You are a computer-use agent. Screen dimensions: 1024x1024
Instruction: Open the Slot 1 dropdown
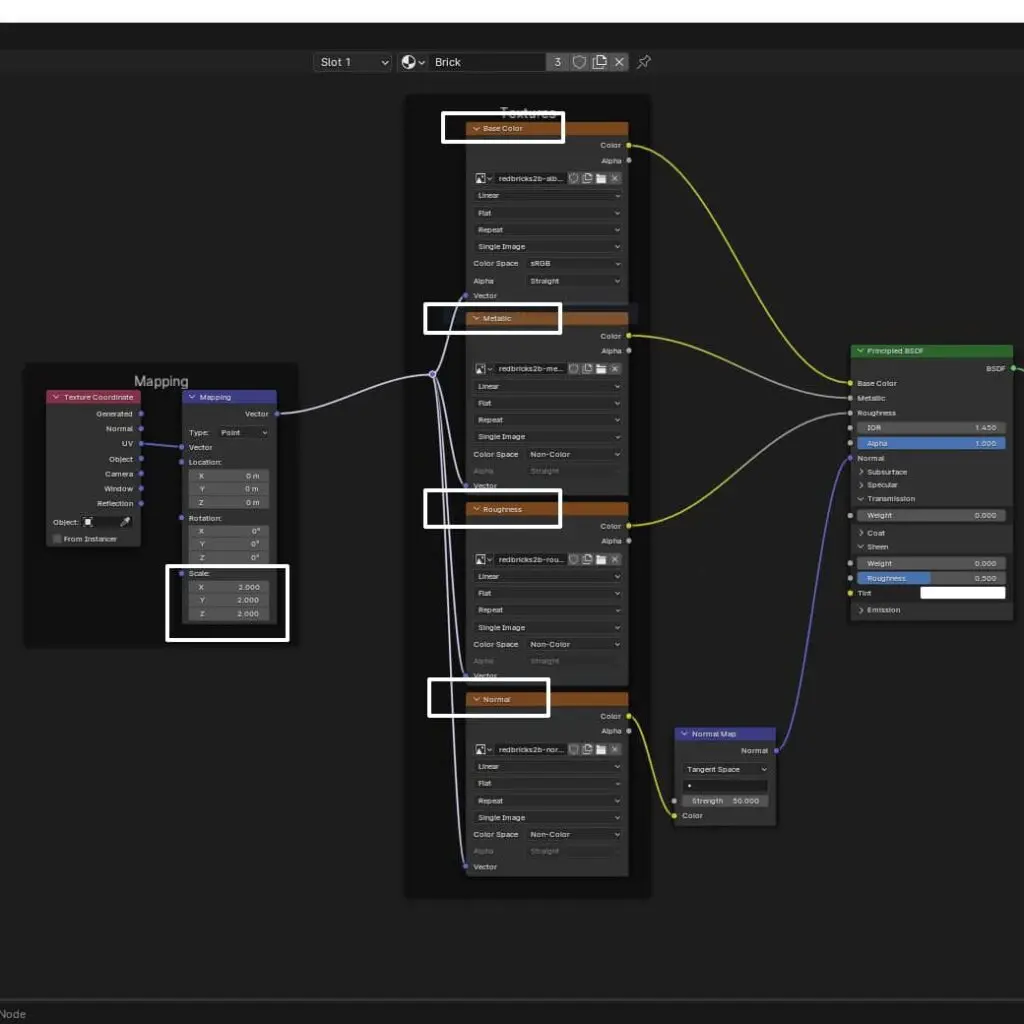tap(353, 62)
